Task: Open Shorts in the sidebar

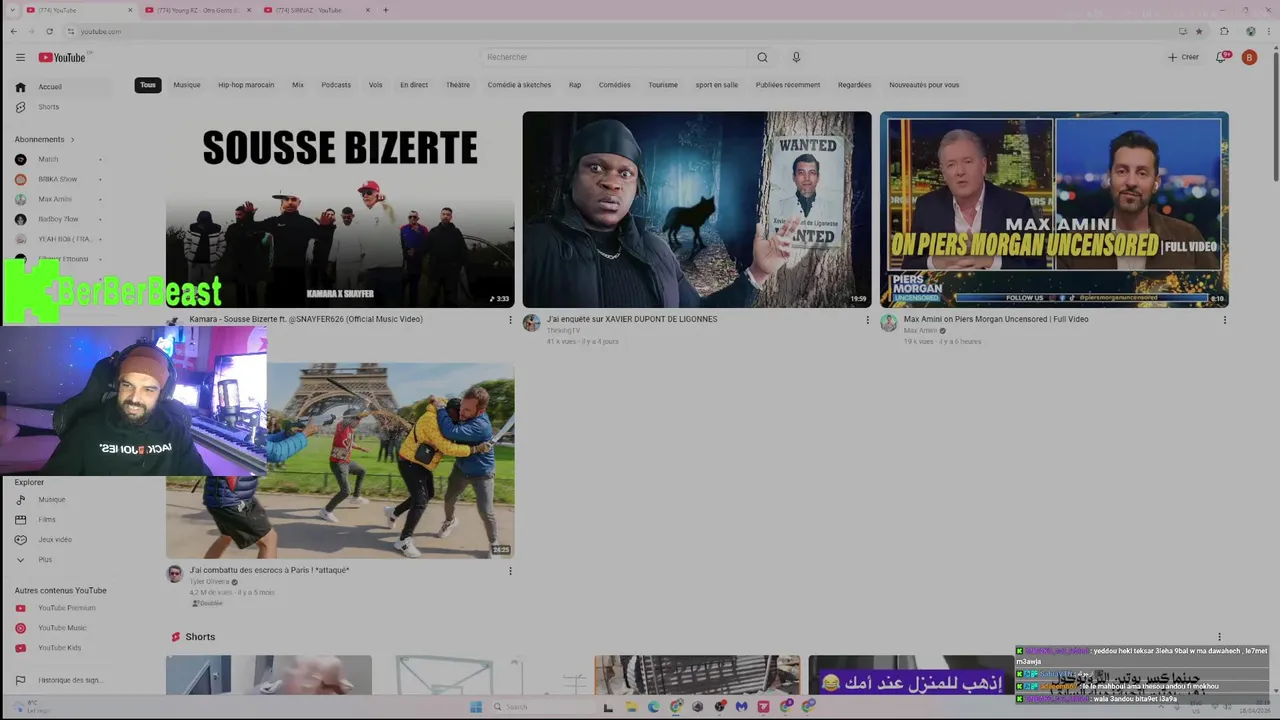Action: pyautogui.click(x=62, y=107)
